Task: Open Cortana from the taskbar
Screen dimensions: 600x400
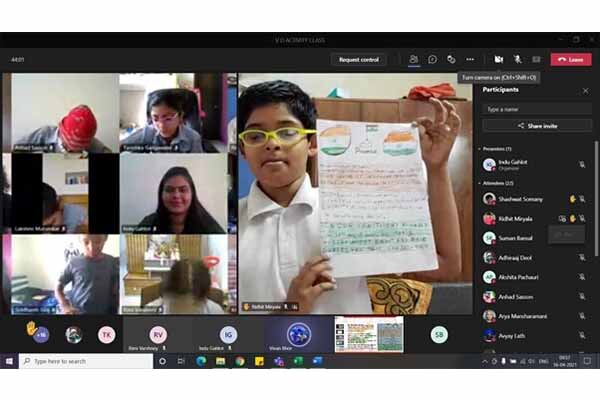Action: point(162,361)
